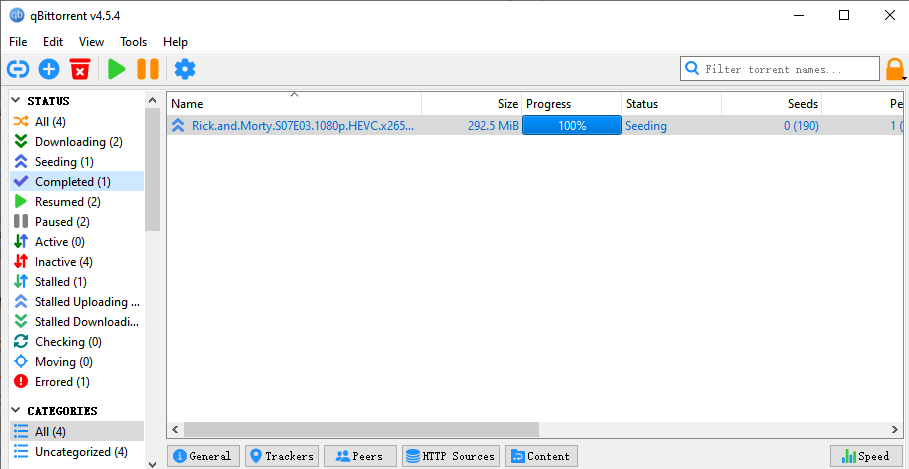
Task: Click the orange lock icon
Action: [x=894, y=69]
